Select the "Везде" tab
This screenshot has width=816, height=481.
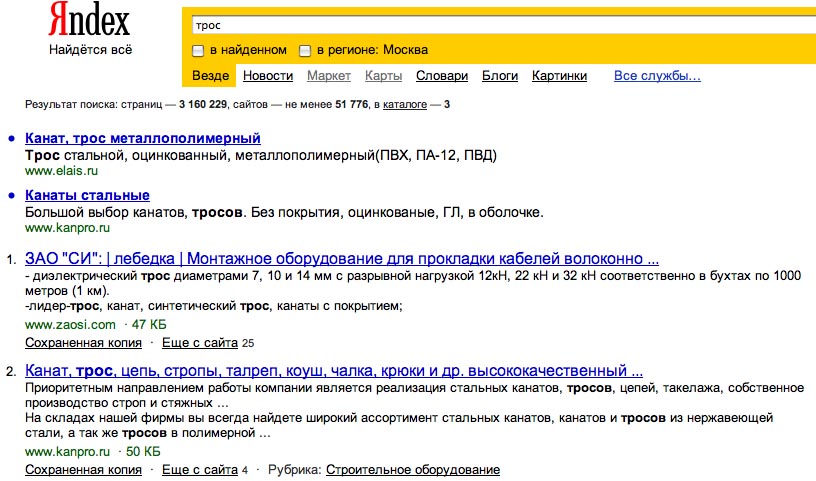[210, 76]
